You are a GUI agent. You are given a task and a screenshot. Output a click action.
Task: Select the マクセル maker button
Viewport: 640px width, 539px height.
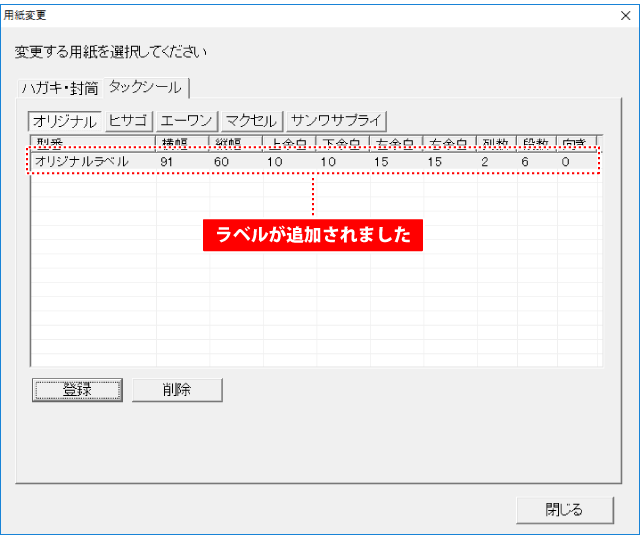(x=251, y=121)
